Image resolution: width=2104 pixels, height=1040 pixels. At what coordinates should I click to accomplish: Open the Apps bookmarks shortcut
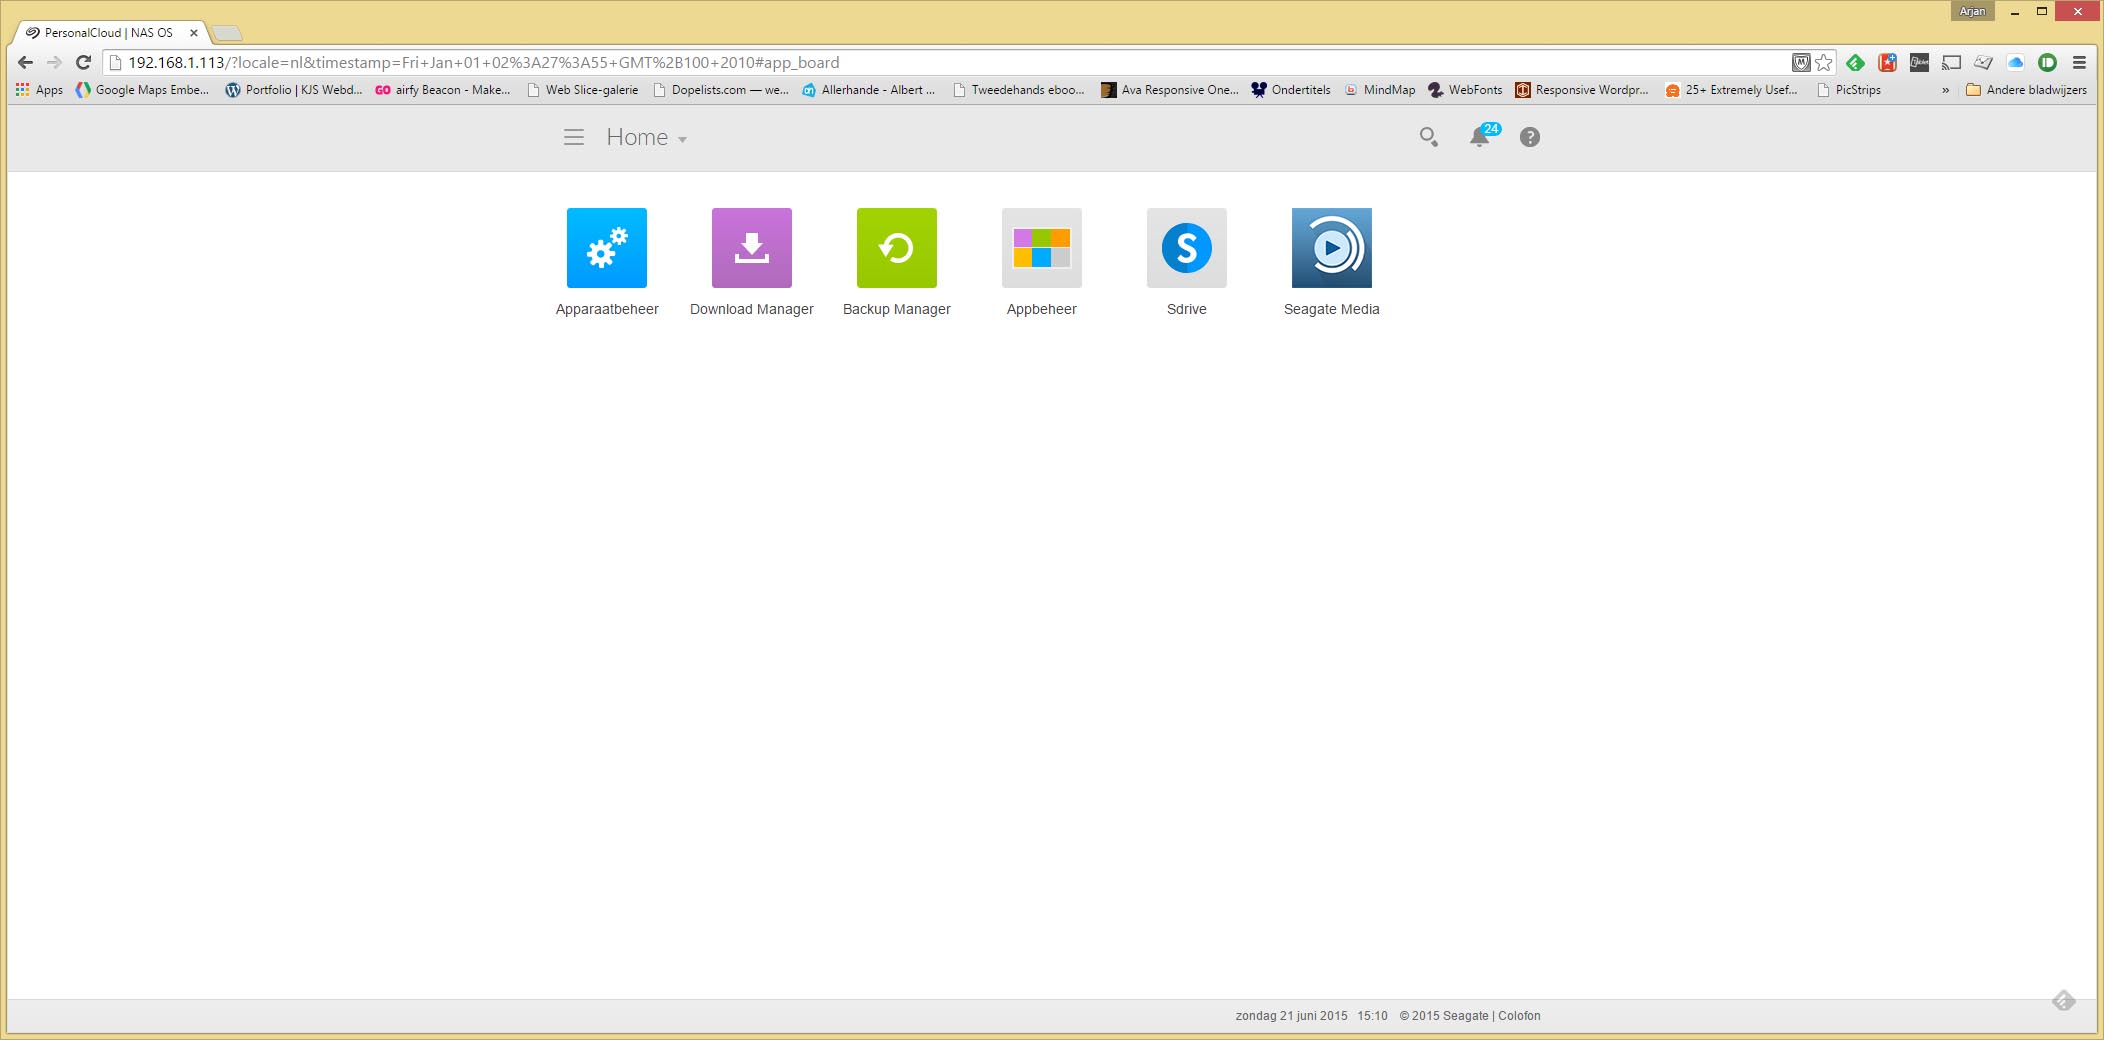tap(39, 90)
